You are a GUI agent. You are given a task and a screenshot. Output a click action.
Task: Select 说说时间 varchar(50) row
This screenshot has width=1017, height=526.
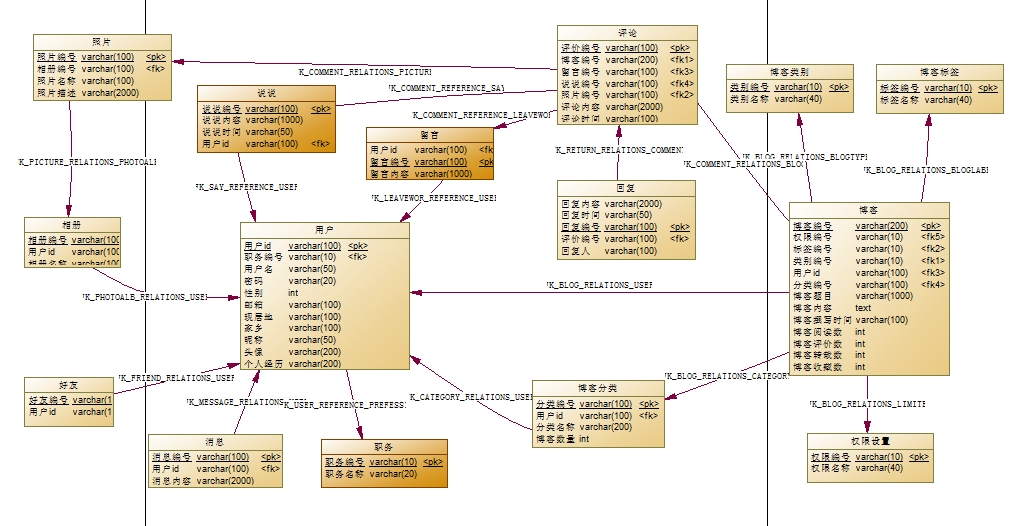[246, 132]
